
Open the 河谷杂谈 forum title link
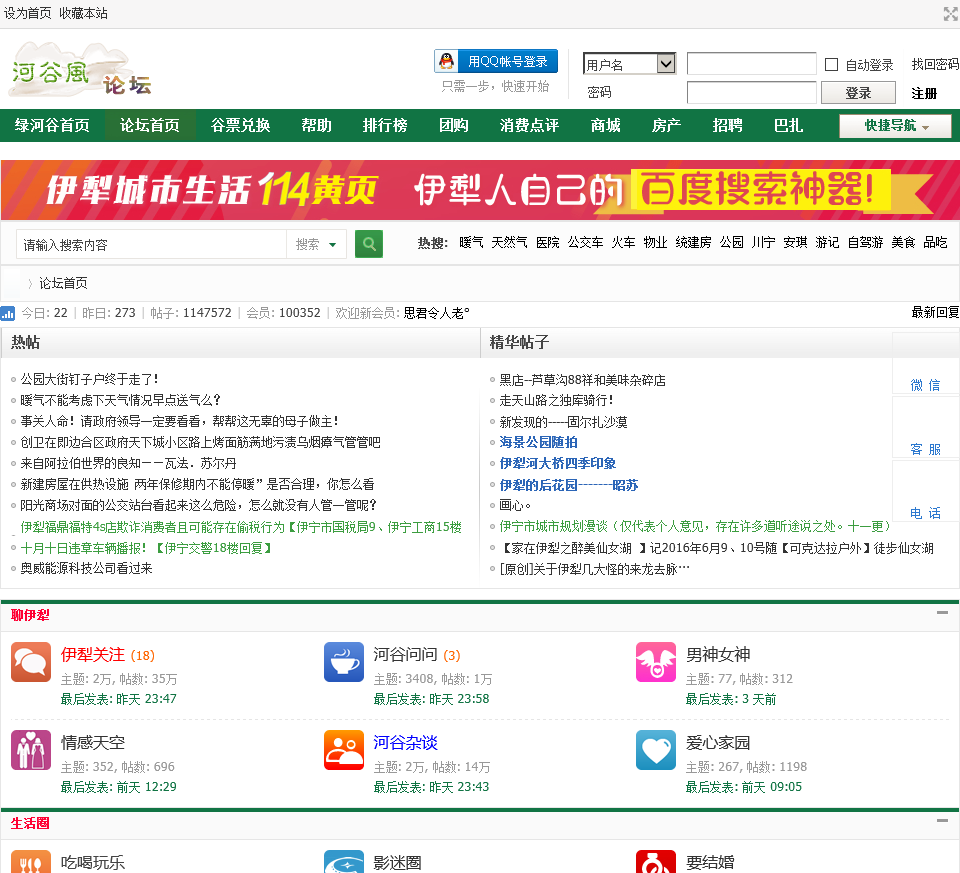click(x=405, y=743)
